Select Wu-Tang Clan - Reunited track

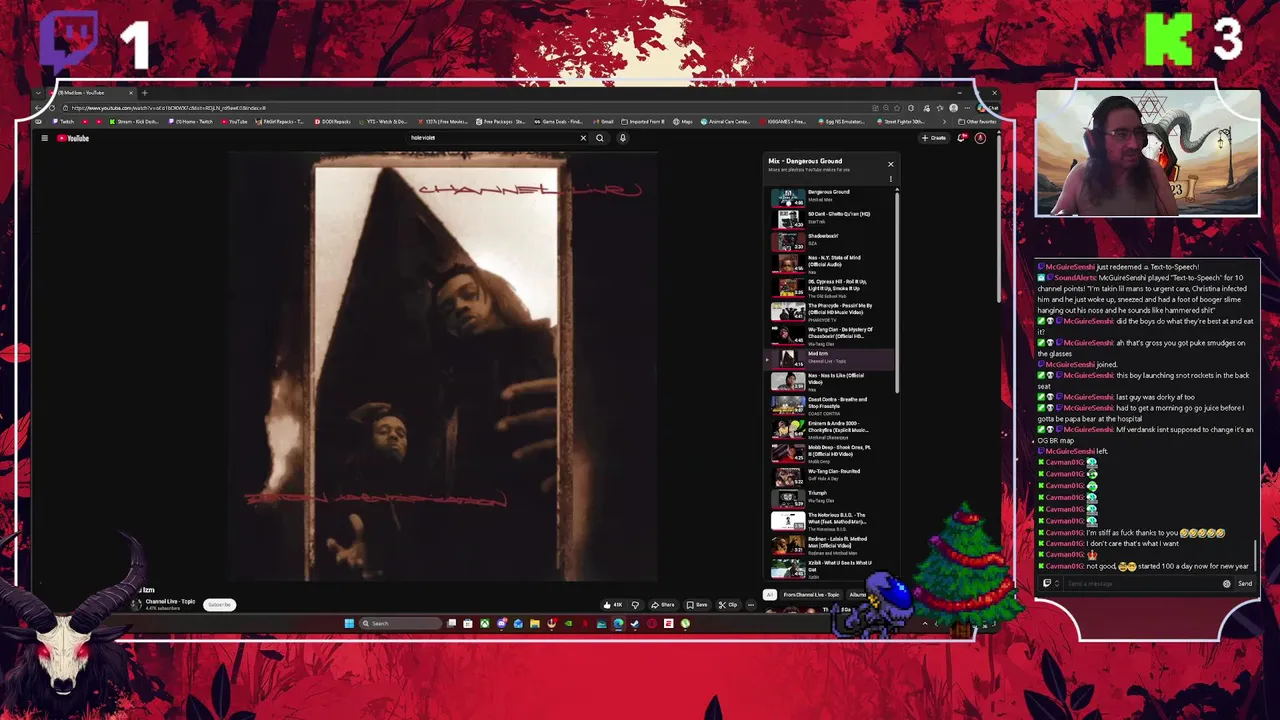click(x=832, y=475)
